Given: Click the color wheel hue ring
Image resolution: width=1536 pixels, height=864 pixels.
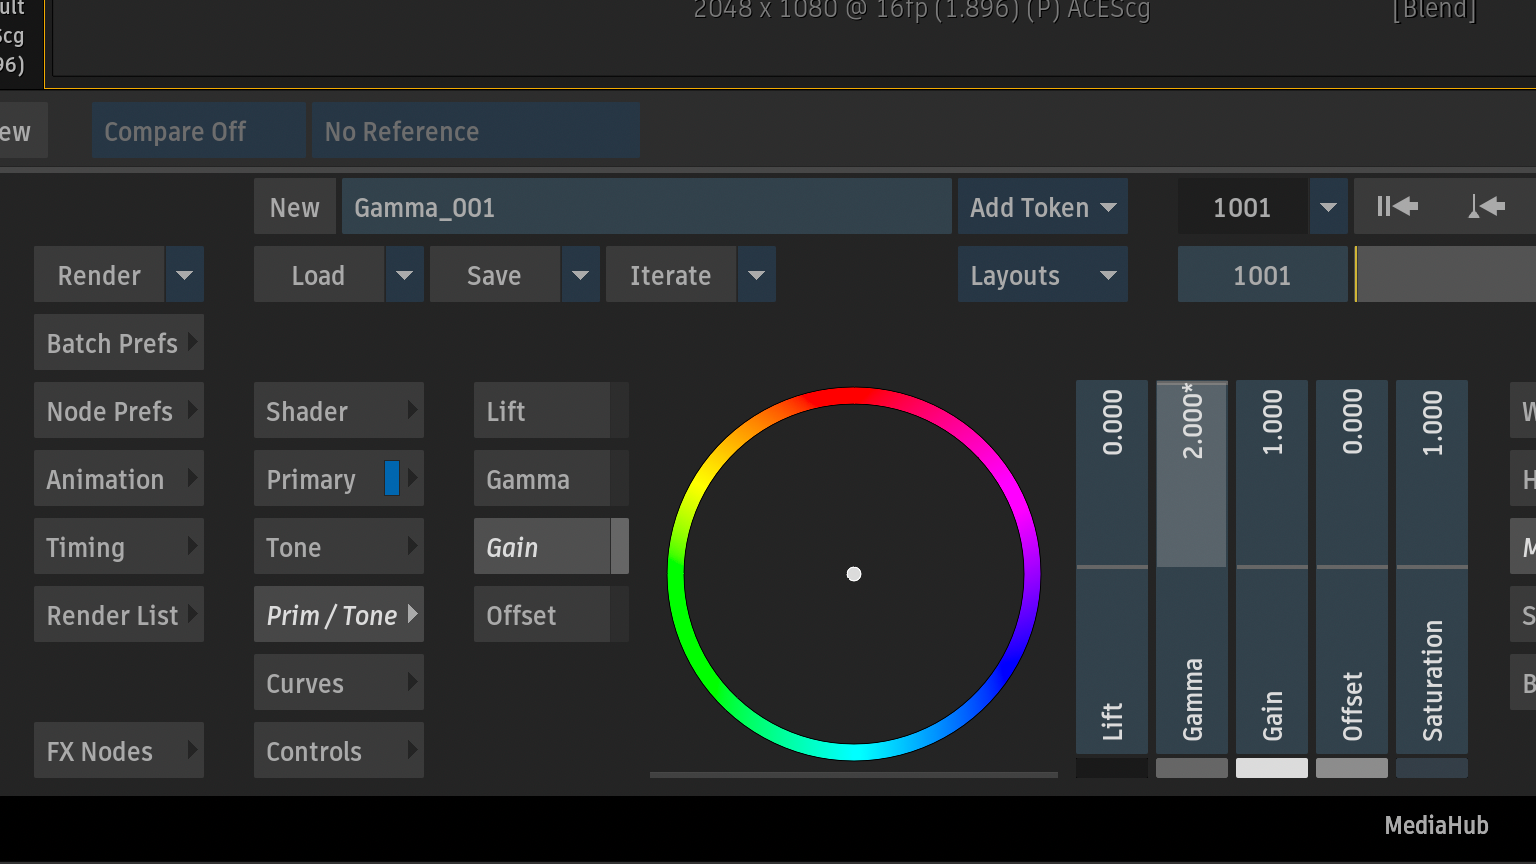Looking at the screenshot, I should 854,396.
